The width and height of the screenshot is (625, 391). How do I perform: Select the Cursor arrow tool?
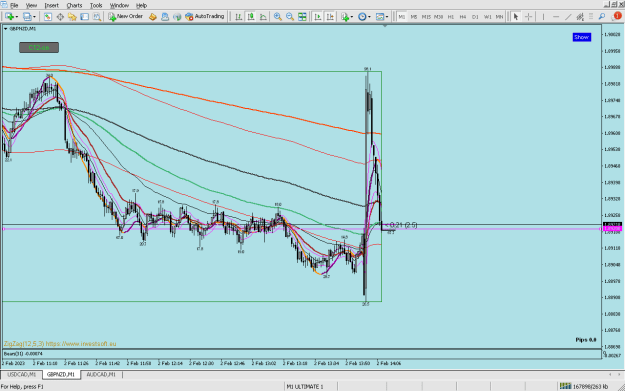516,16
